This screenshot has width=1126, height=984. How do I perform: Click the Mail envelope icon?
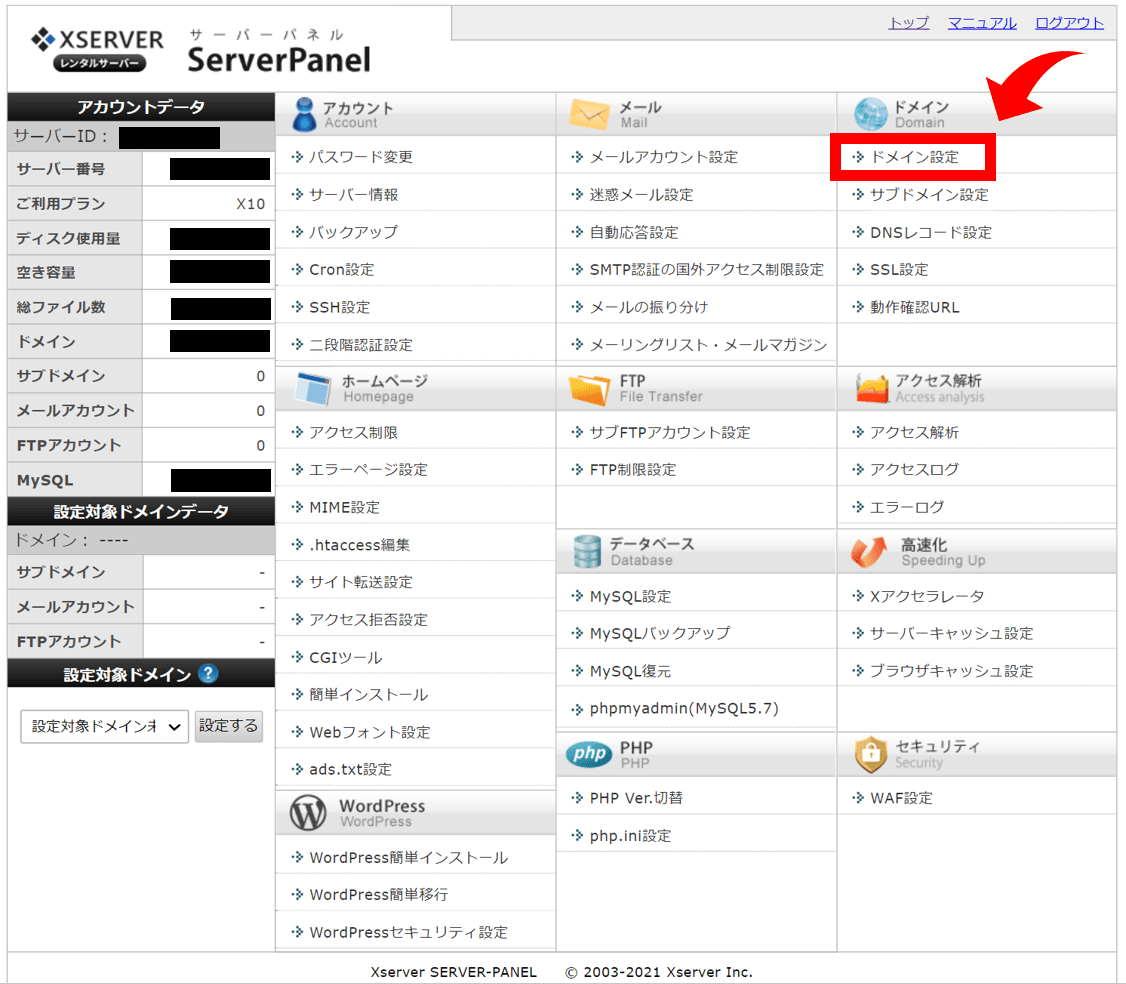(590, 114)
